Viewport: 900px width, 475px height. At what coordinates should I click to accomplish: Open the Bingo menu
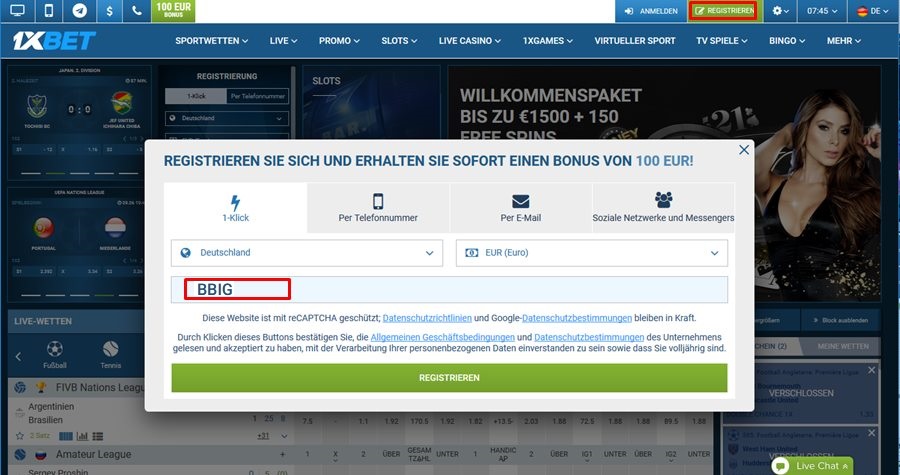787,41
